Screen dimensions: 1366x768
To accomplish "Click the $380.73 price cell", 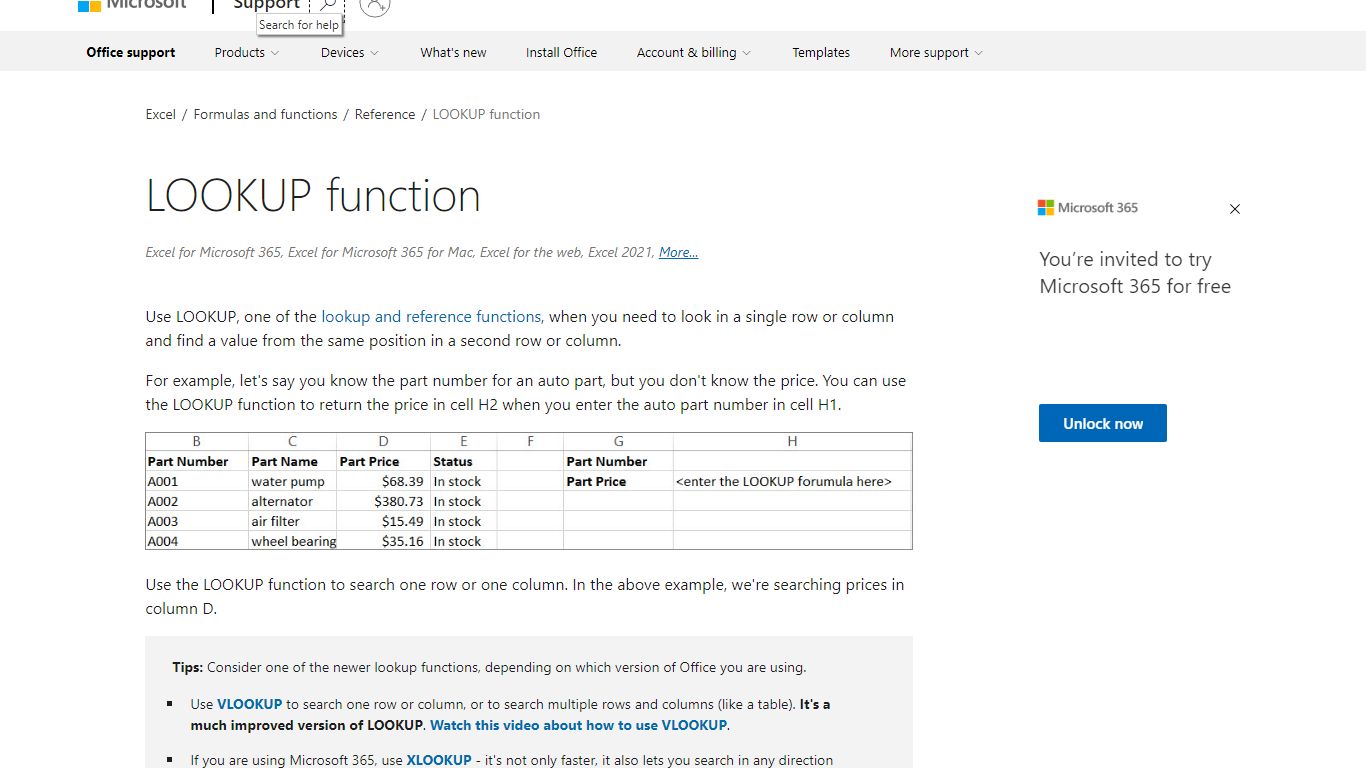I will [x=384, y=501].
